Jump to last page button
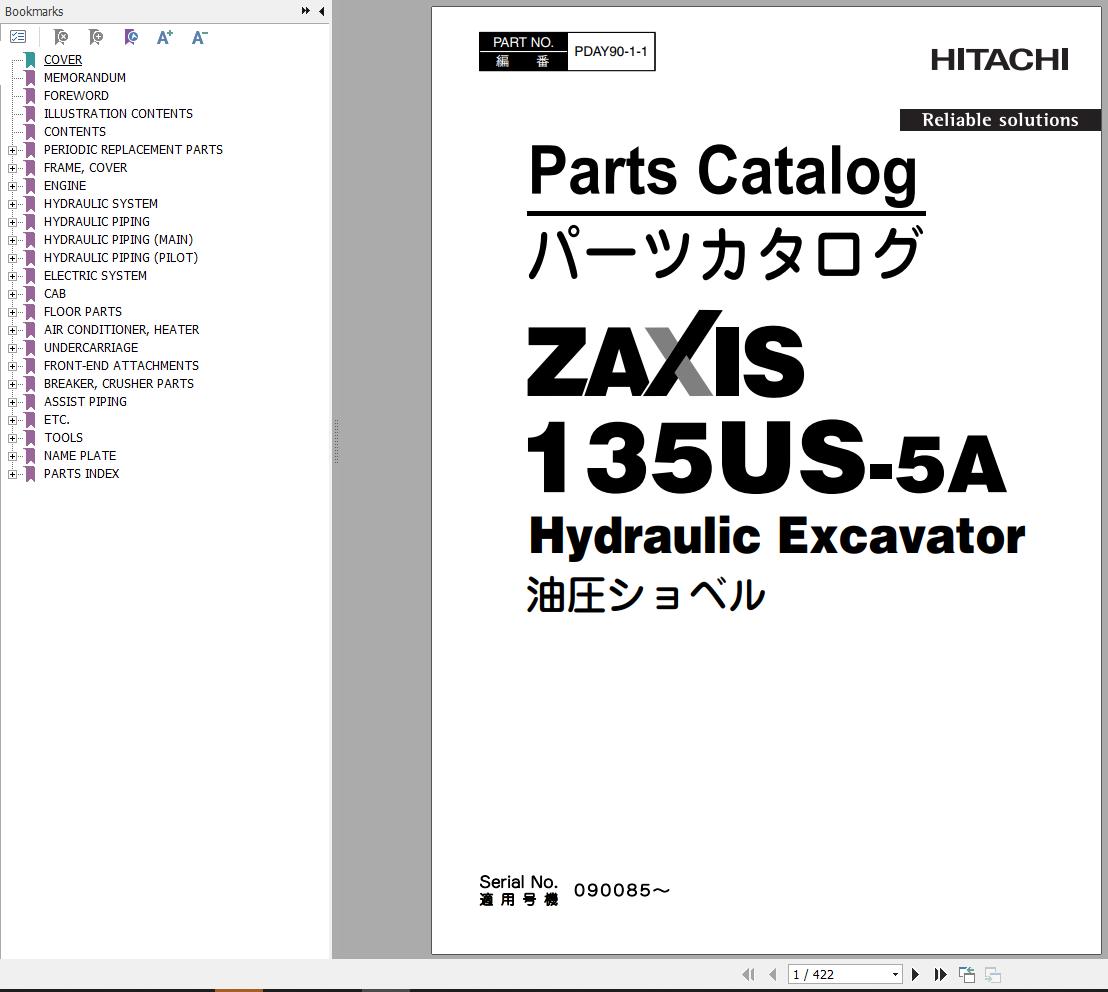The image size is (1108, 992). click(x=941, y=974)
